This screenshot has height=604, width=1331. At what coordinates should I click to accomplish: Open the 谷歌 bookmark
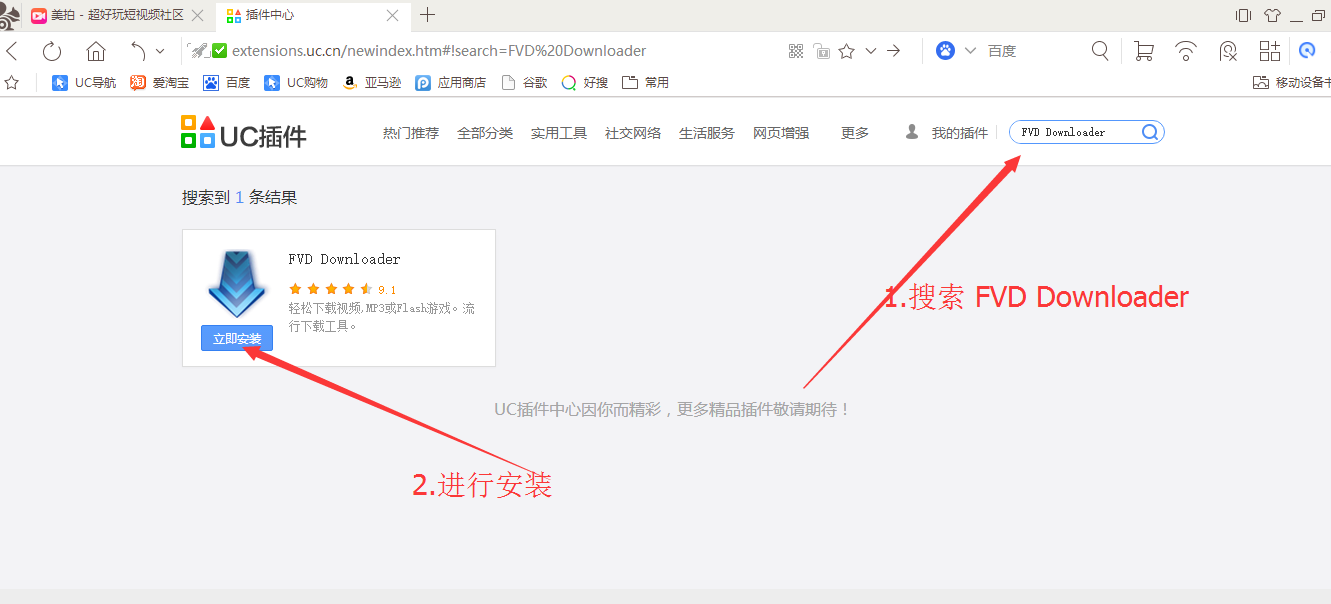524,83
